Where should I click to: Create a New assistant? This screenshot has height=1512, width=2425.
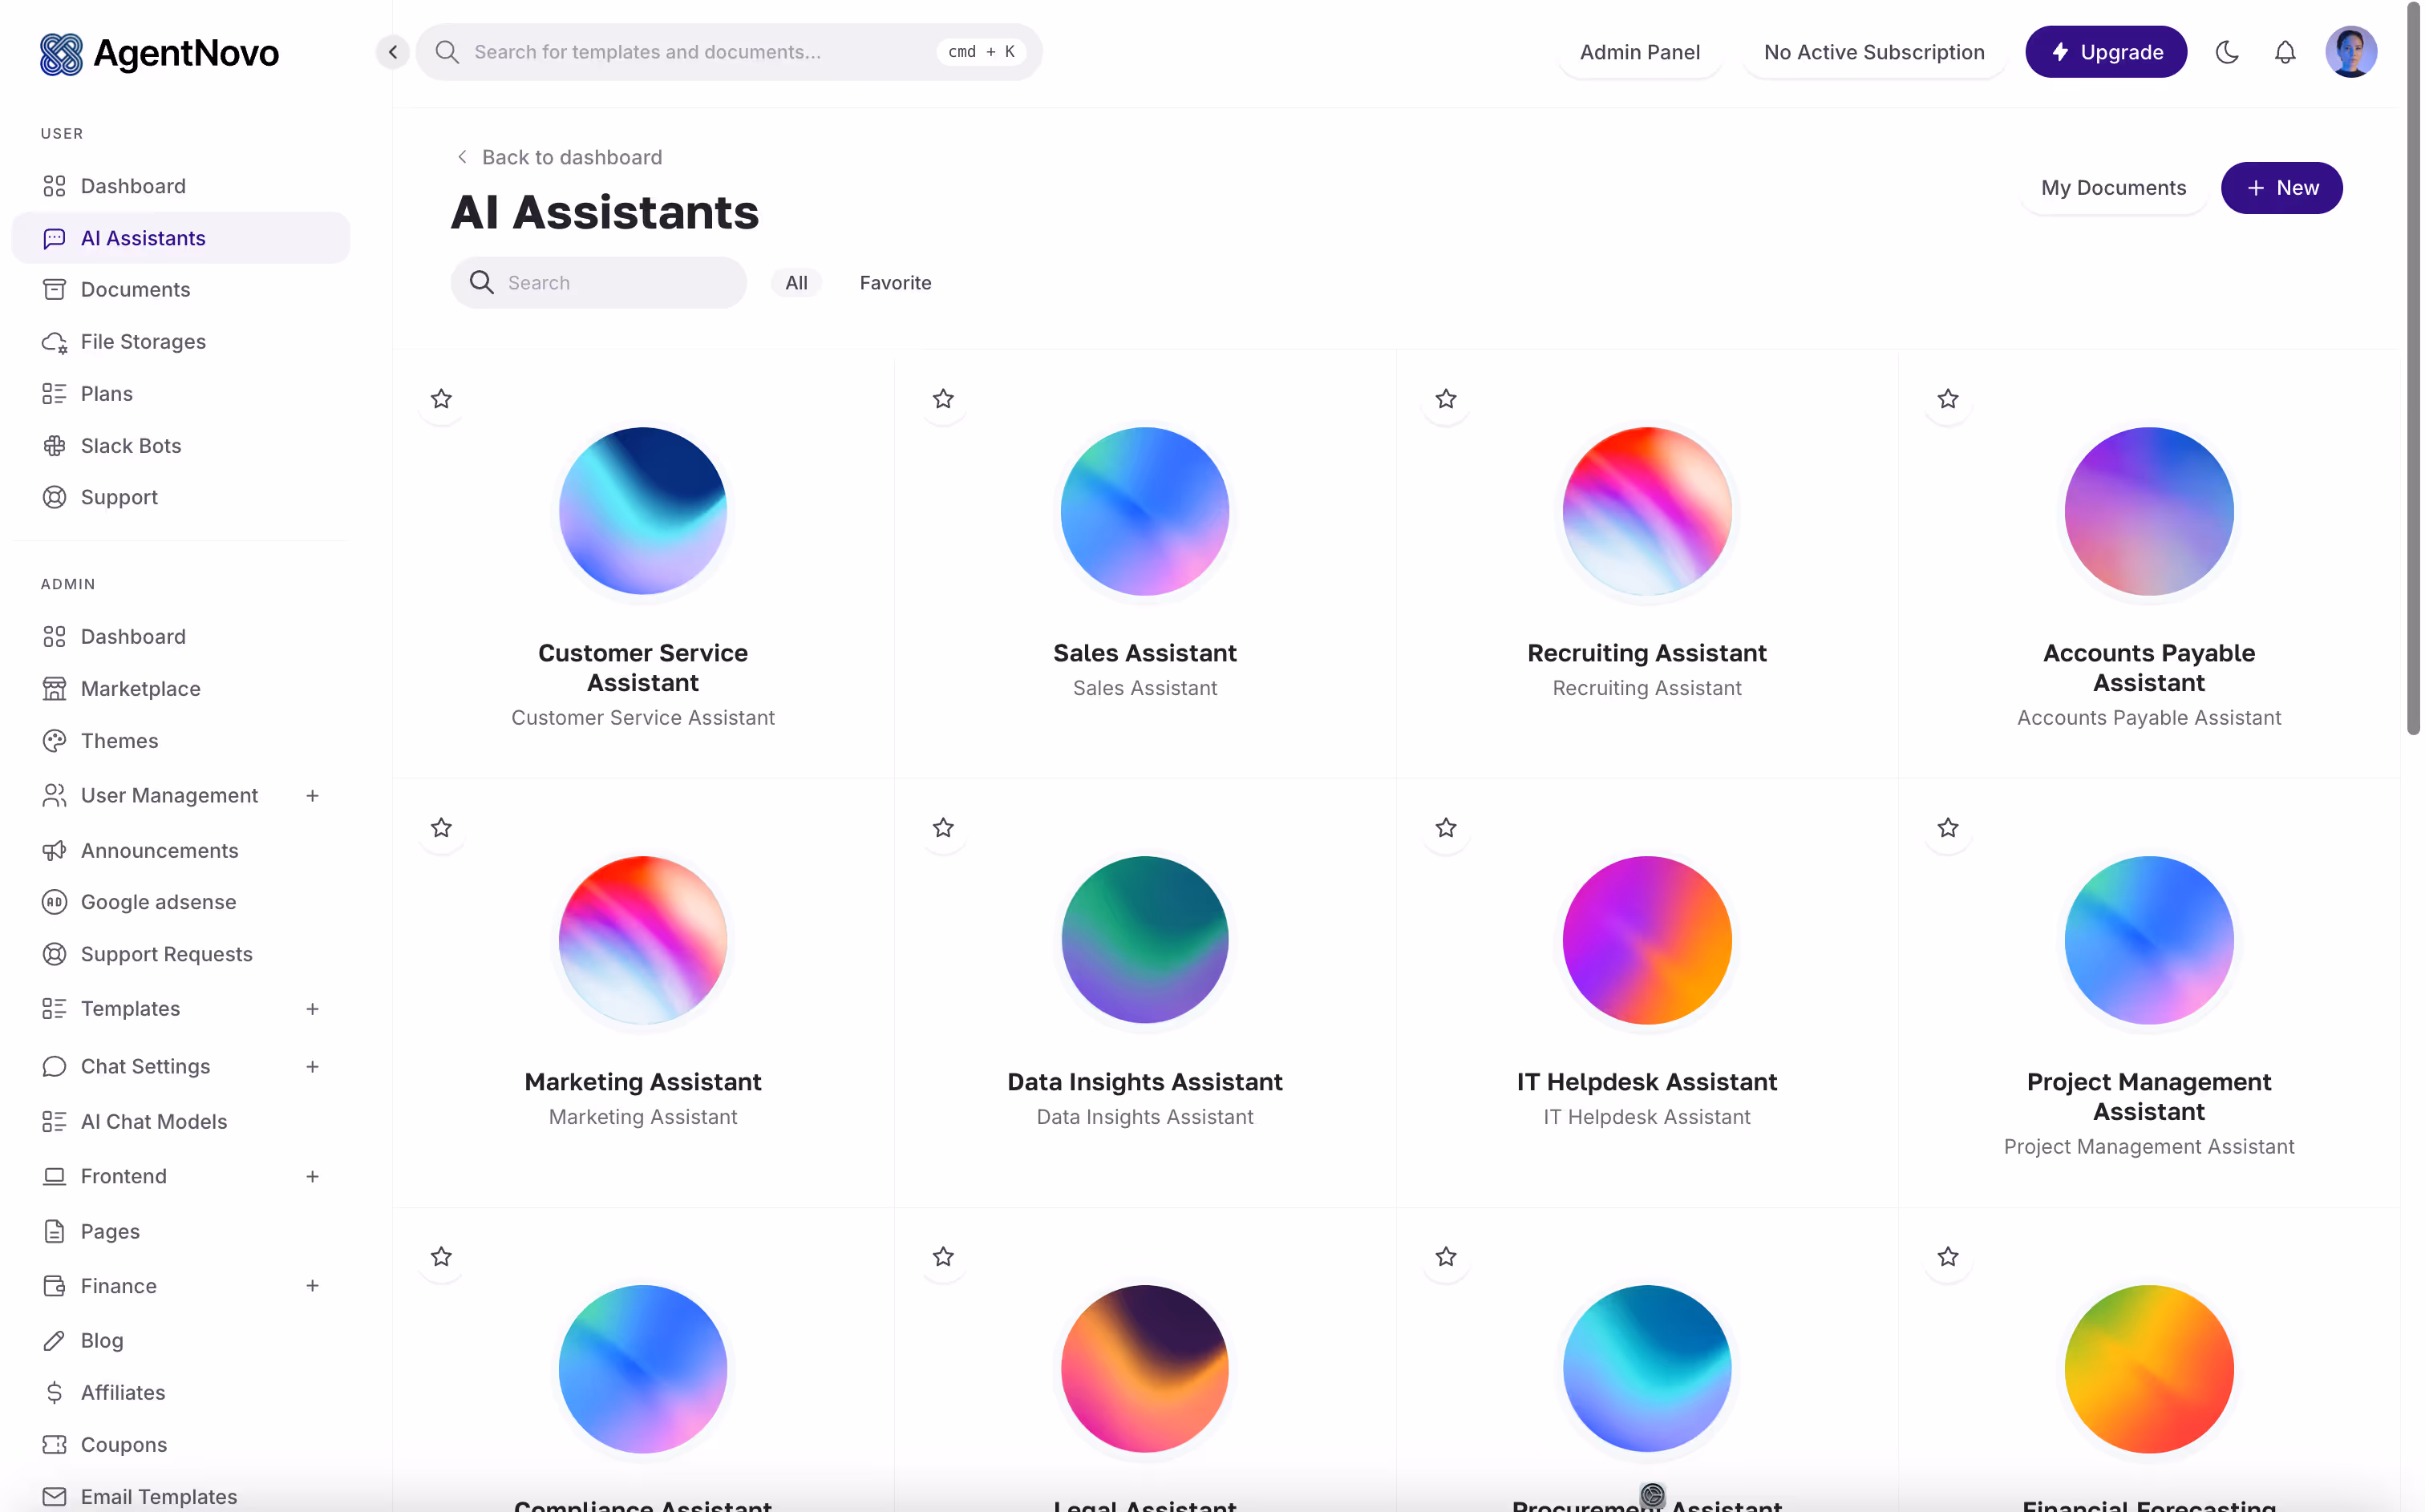click(2281, 188)
